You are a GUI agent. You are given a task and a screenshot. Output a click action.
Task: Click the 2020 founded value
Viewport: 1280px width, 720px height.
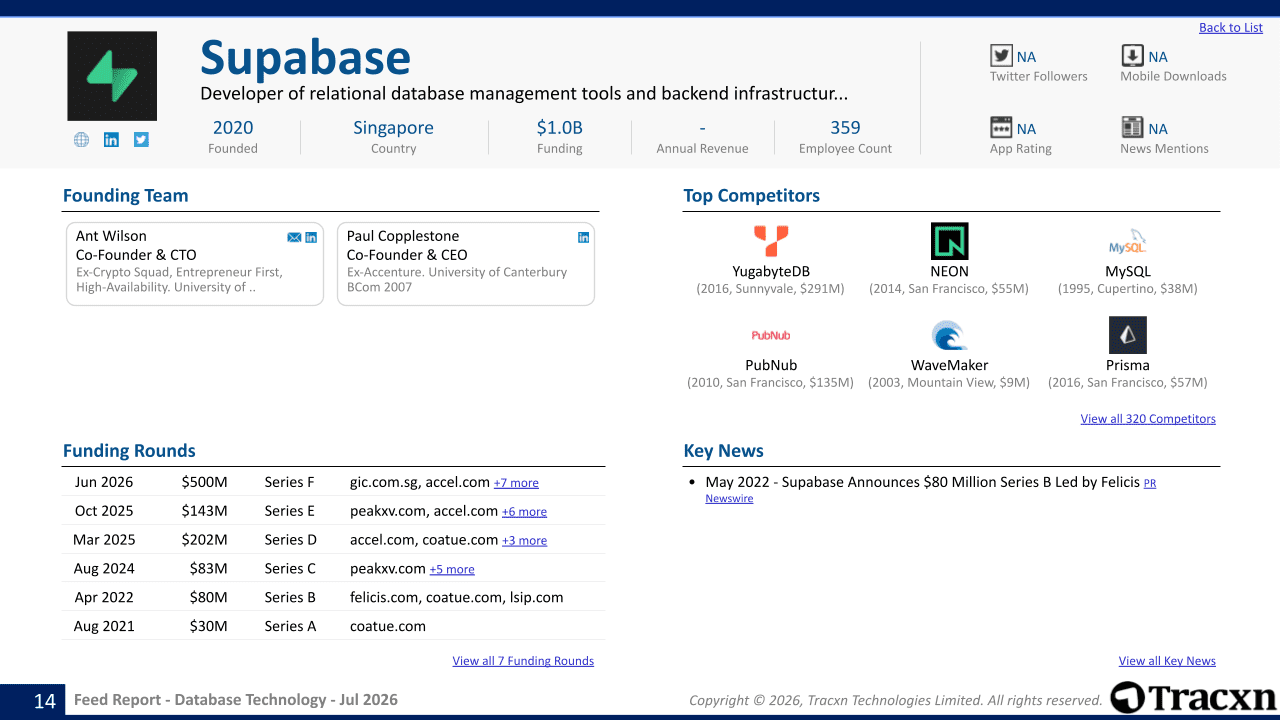point(233,127)
